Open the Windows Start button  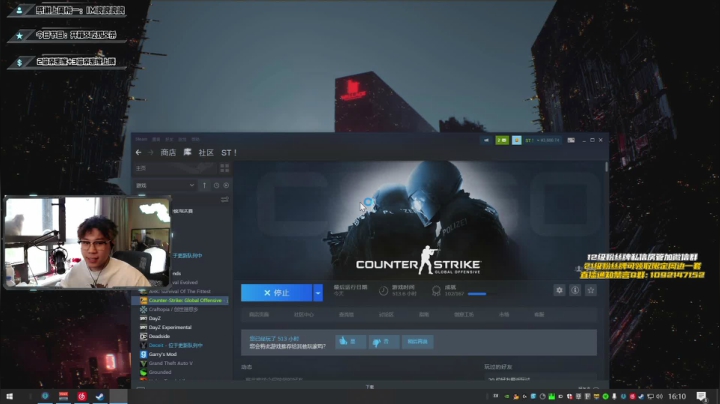coord(9,396)
